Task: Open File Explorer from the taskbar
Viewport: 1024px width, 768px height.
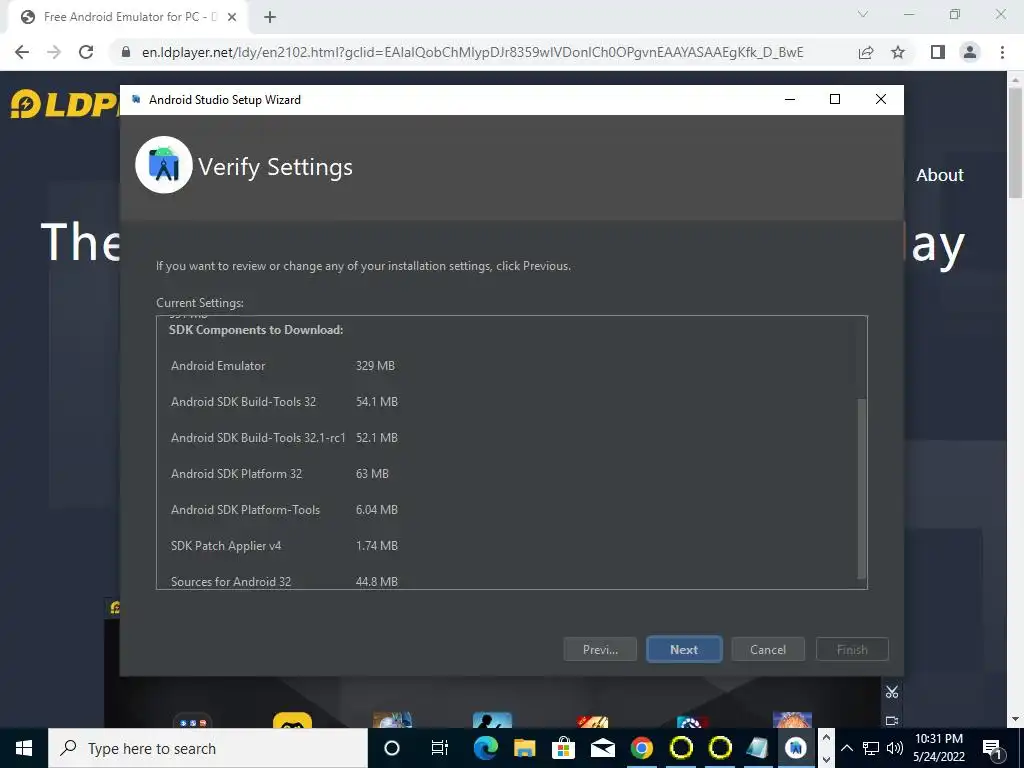Action: (524, 748)
